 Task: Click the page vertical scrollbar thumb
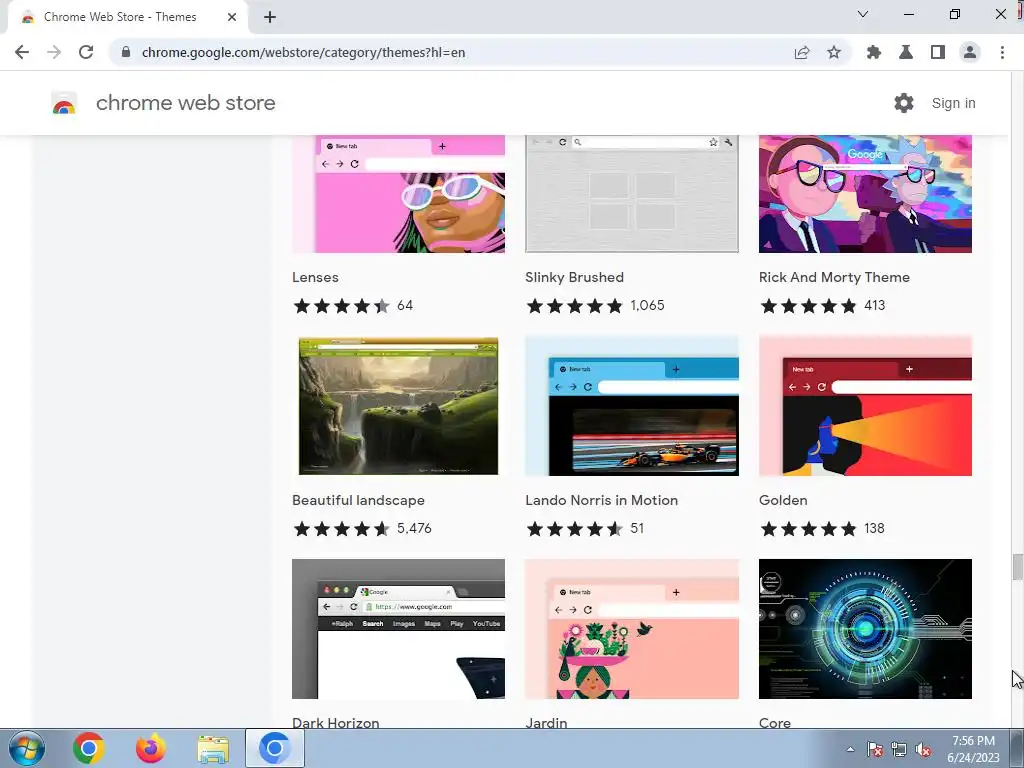tap(1017, 566)
